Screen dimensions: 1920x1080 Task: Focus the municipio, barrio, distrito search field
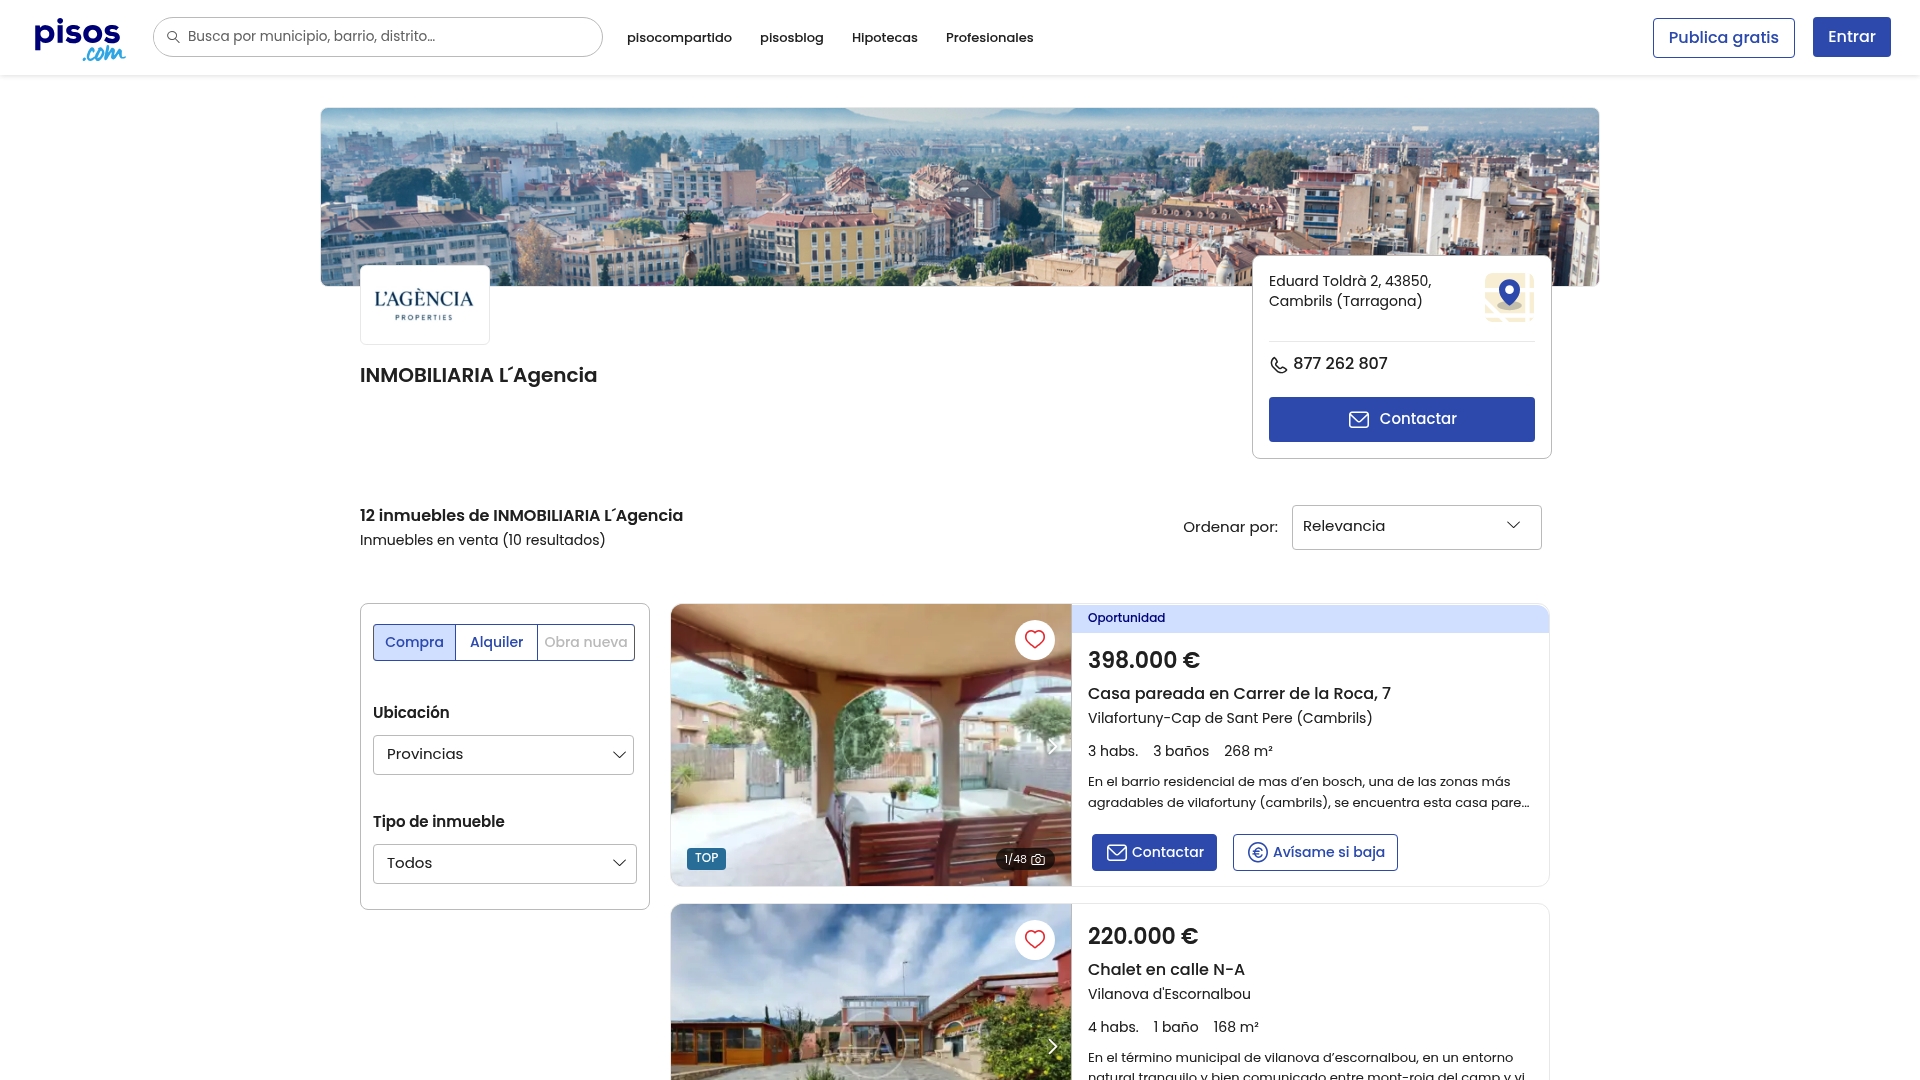click(x=378, y=37)
